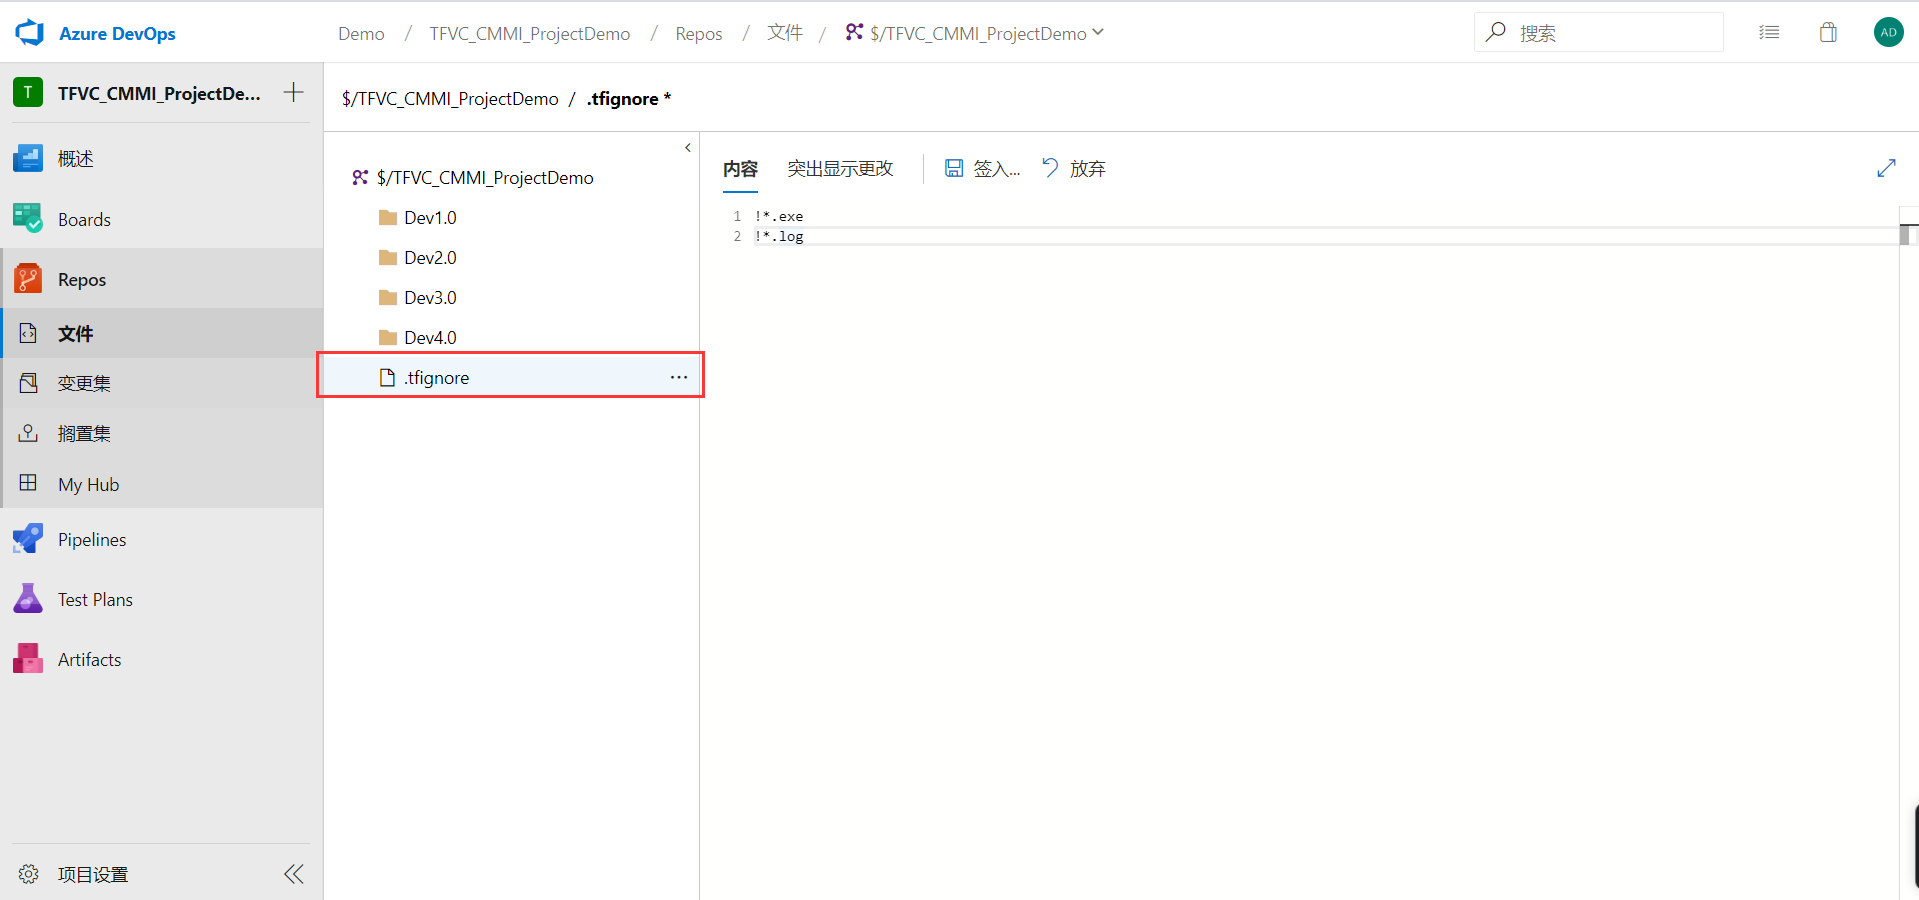Click the My Hub grid icon
Screen dimensions: 1919x900
28,483
